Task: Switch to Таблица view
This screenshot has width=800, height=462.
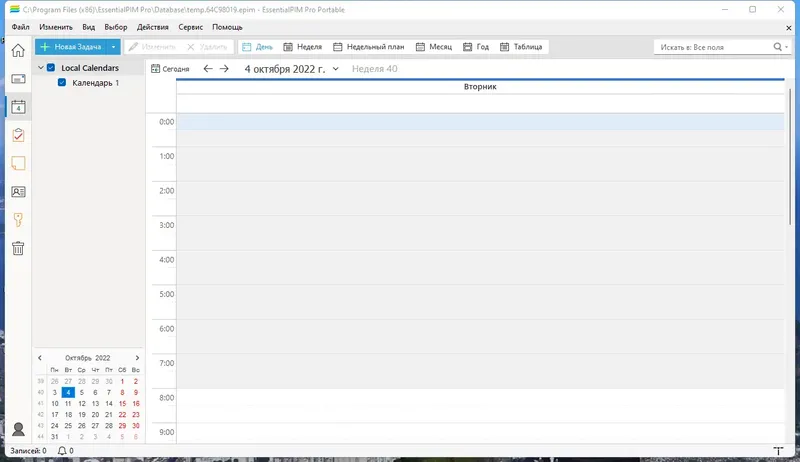Action: tap(521, 47)
